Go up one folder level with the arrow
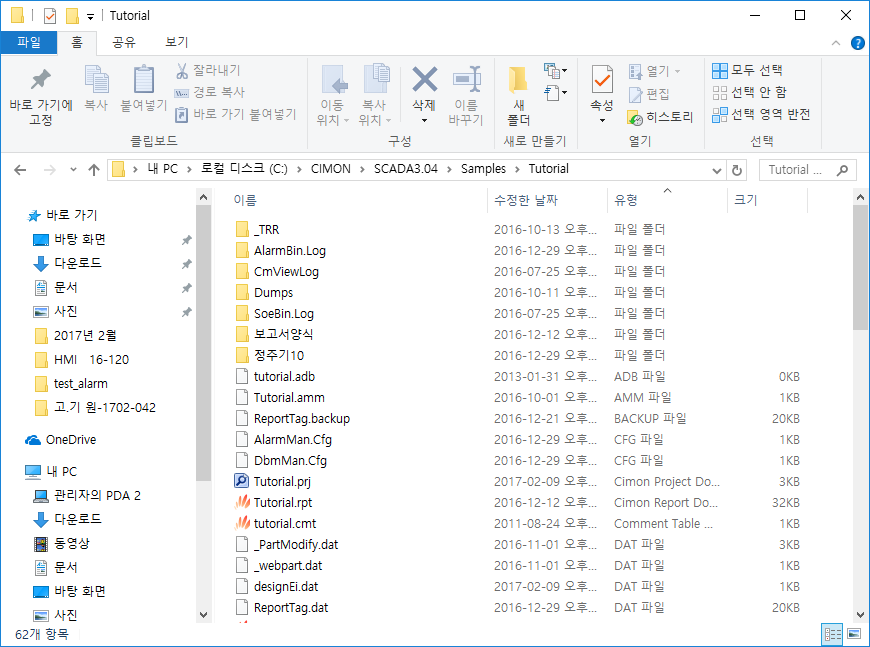870x647 pixels. 94,170
